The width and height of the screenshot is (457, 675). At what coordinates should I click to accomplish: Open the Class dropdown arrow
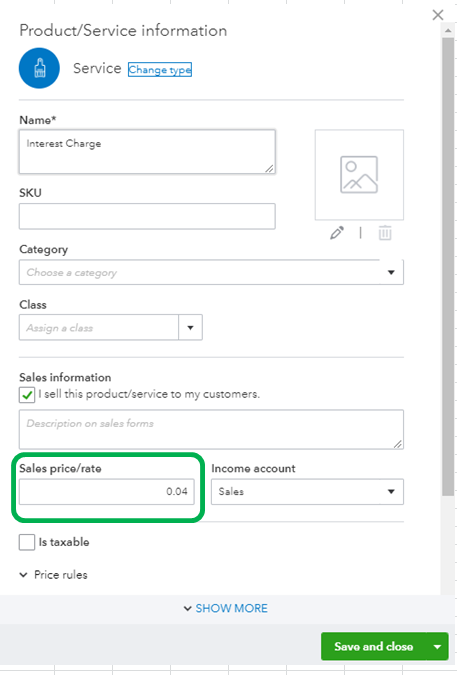(x=190, y=328)
